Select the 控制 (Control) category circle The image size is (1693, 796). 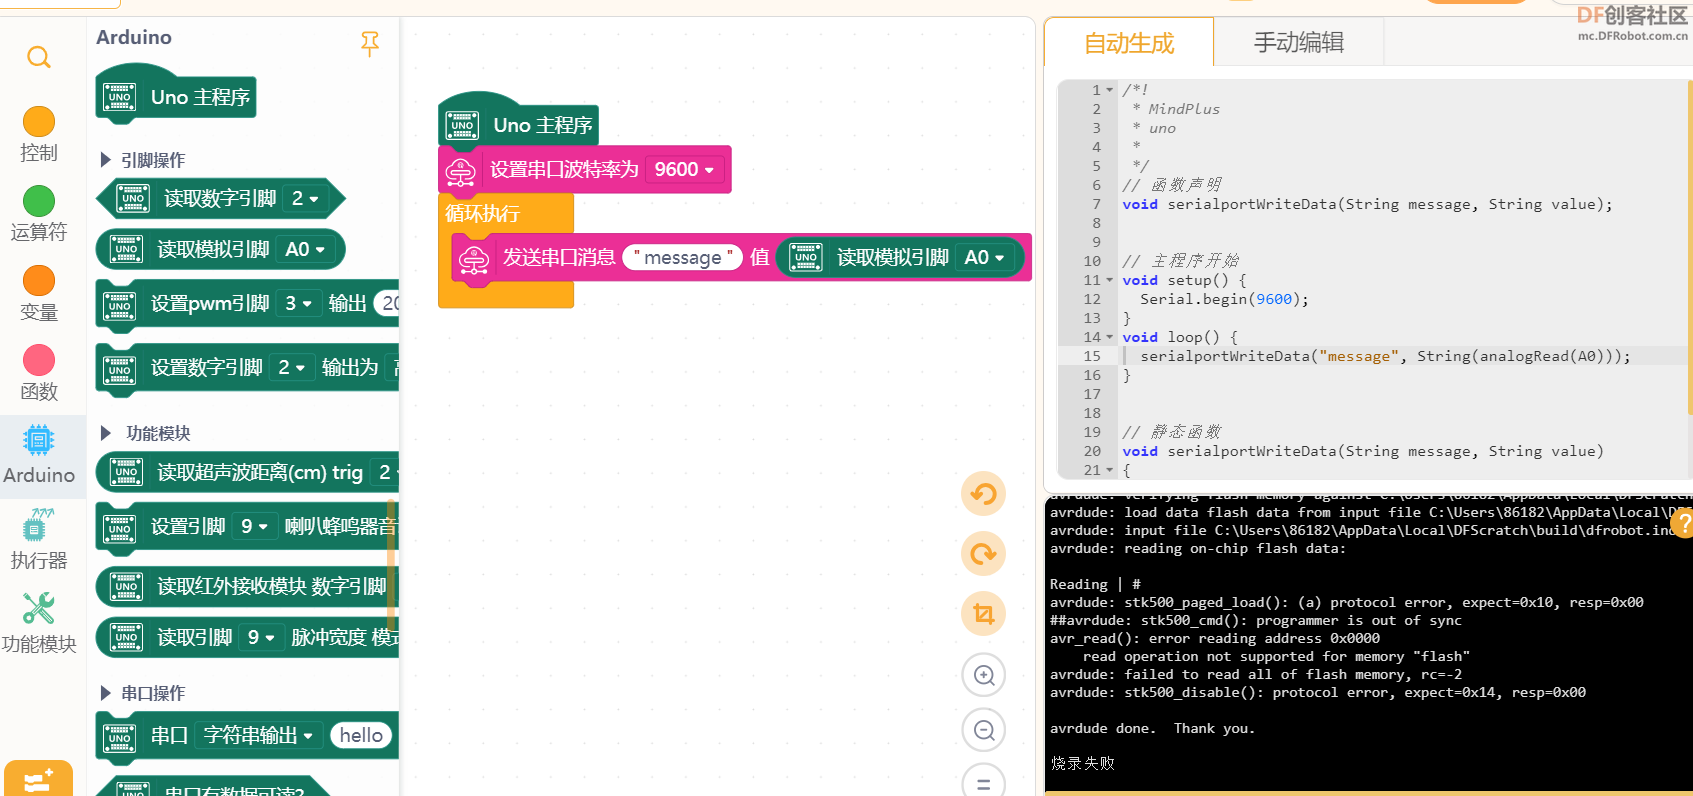[39, 121]
